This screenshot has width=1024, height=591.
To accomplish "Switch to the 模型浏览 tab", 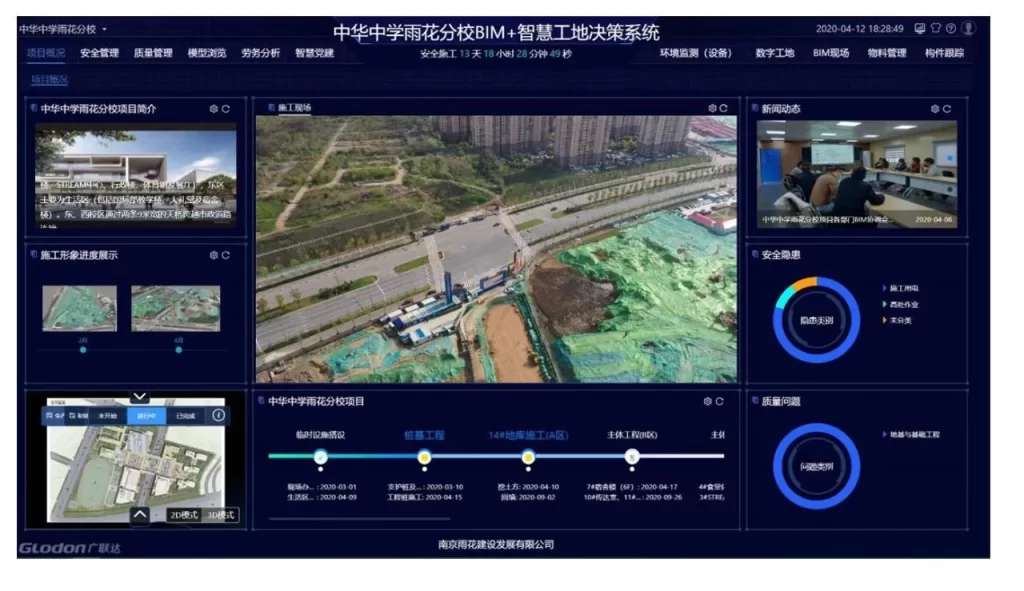I will 206,53.
